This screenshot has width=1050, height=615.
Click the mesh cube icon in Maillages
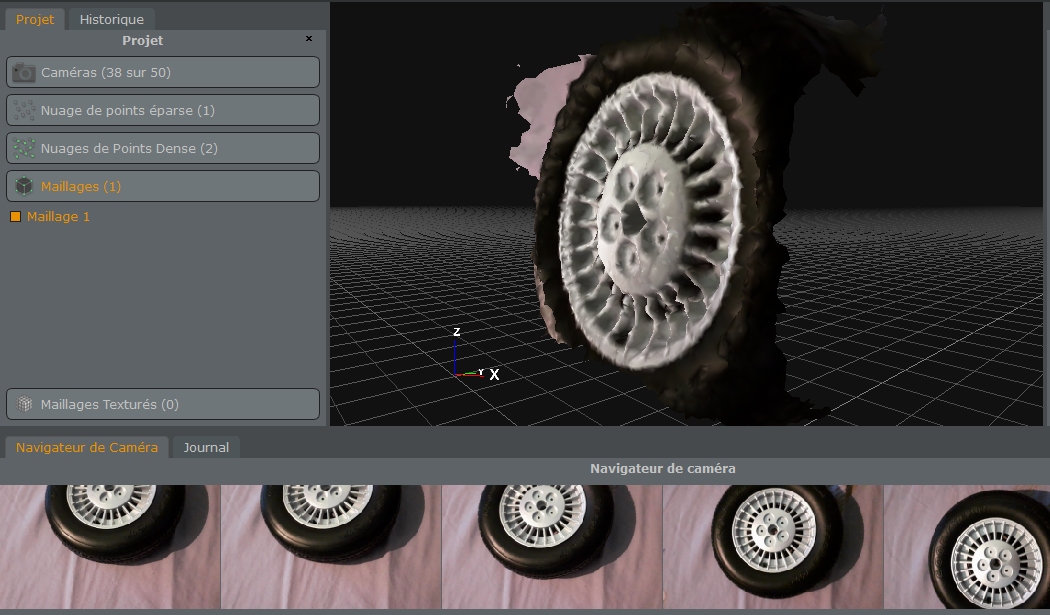pyautogui.click(x=24, y=186)
